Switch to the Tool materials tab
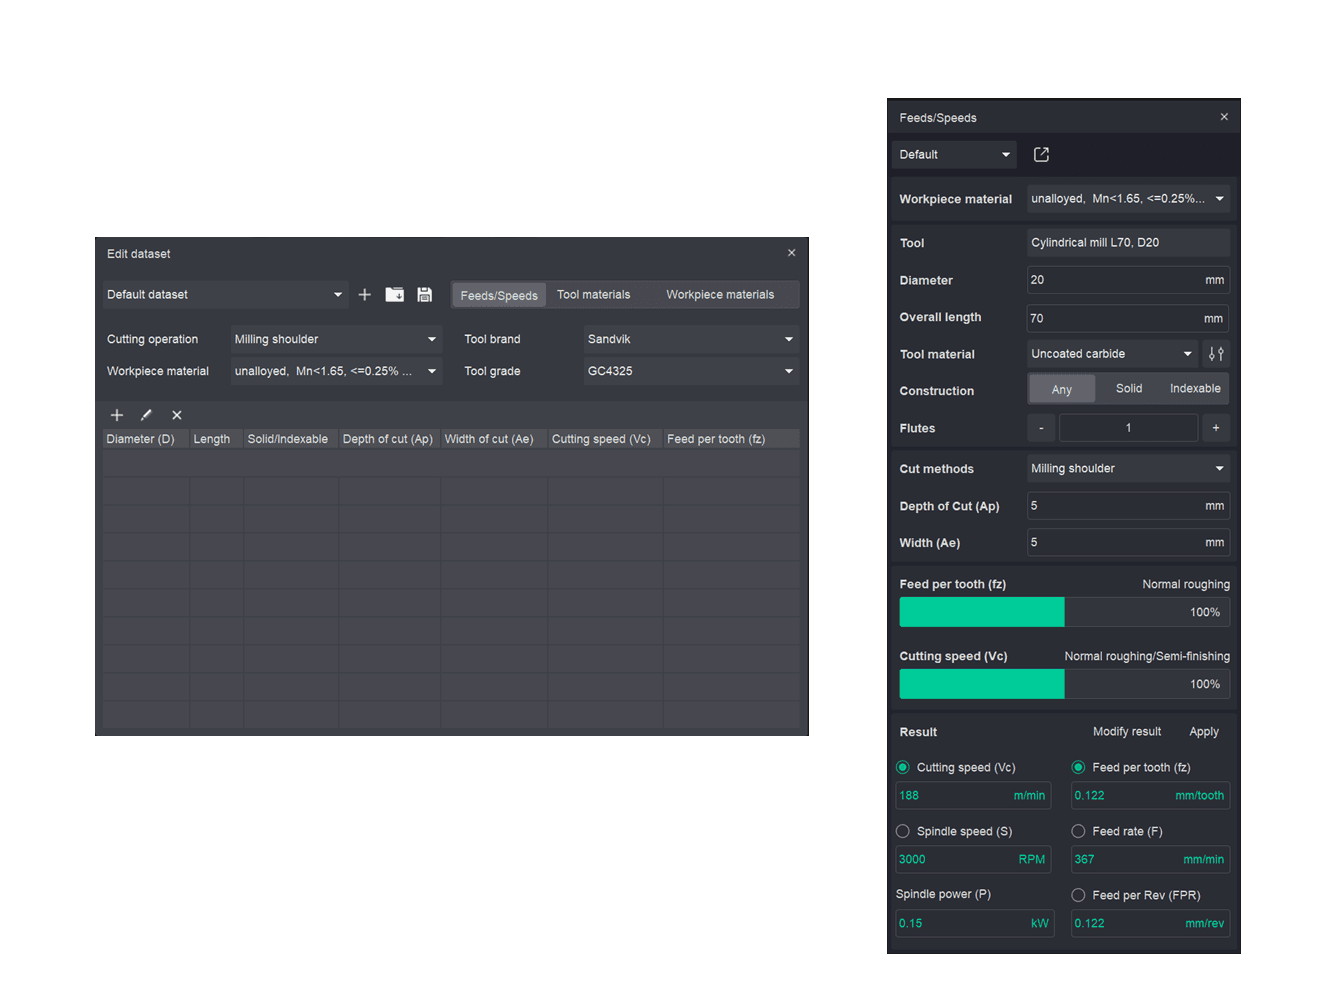The image size is (1327, 988). pos(594,295)
